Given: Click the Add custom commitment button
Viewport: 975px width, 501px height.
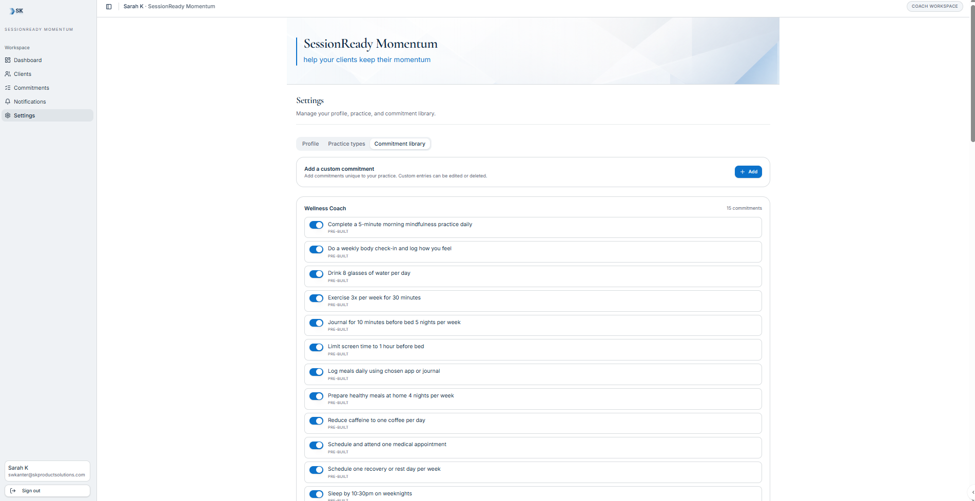Looking at the screenshot, I should tap(748, 172).
